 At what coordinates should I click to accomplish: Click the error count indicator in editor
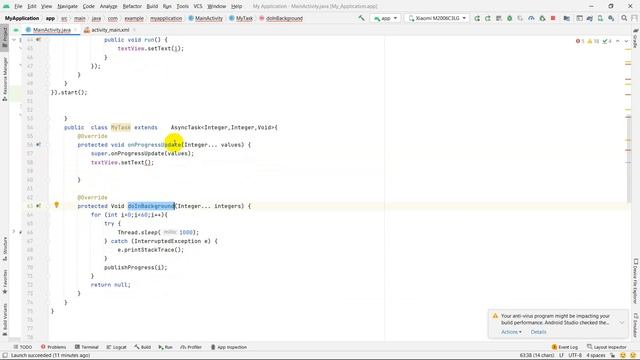(x=580, y=41)
